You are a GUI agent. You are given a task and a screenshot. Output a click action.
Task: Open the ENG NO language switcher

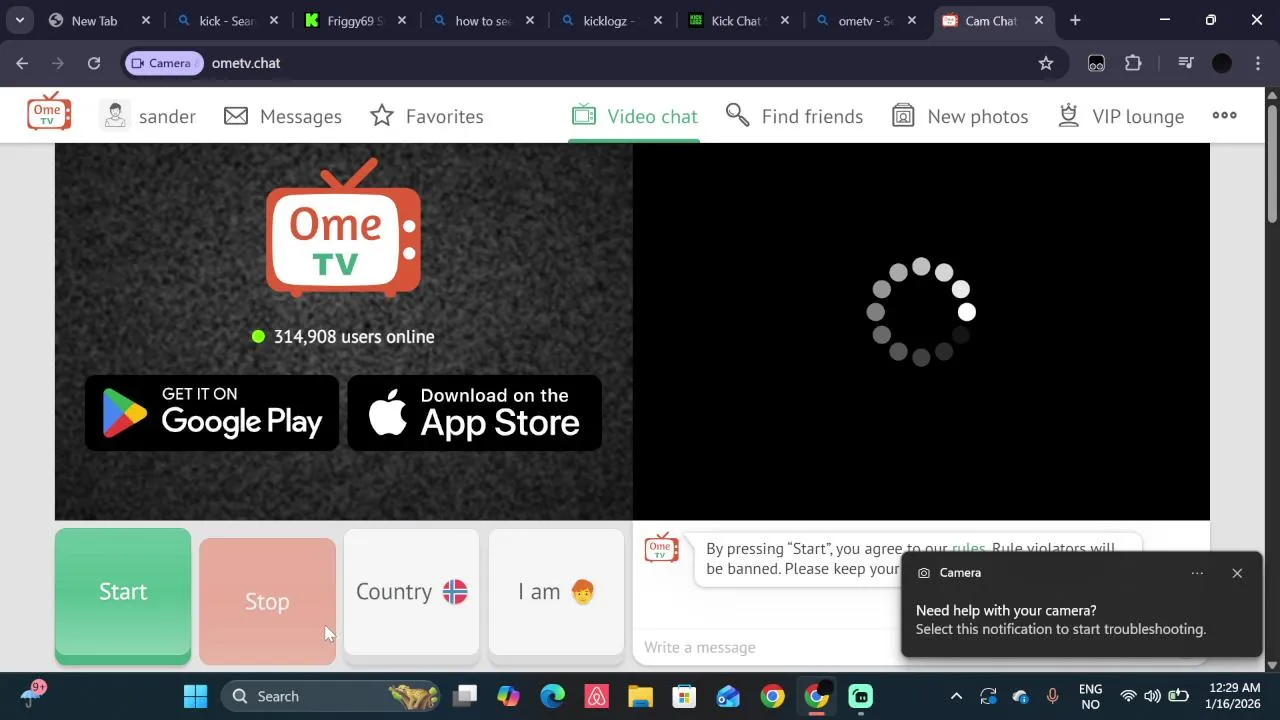click(x=1090, y=696)
